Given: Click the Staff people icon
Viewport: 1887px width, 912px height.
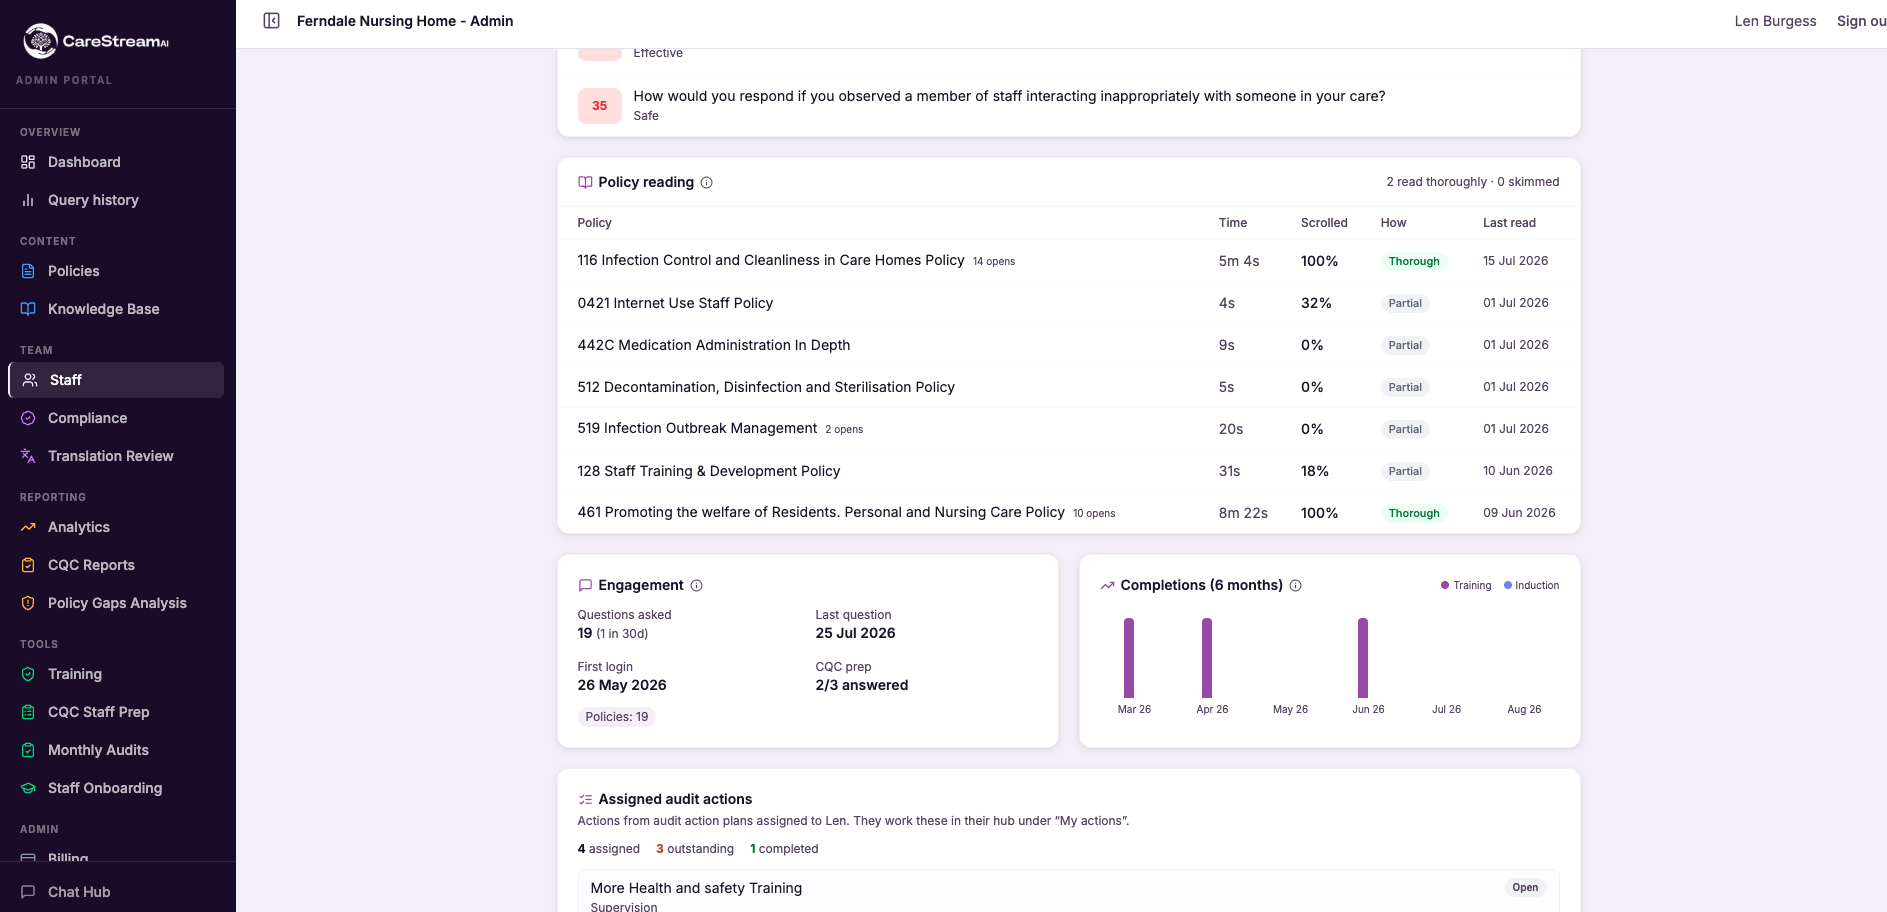Looking at the screenshot, I should click(30, 380).
